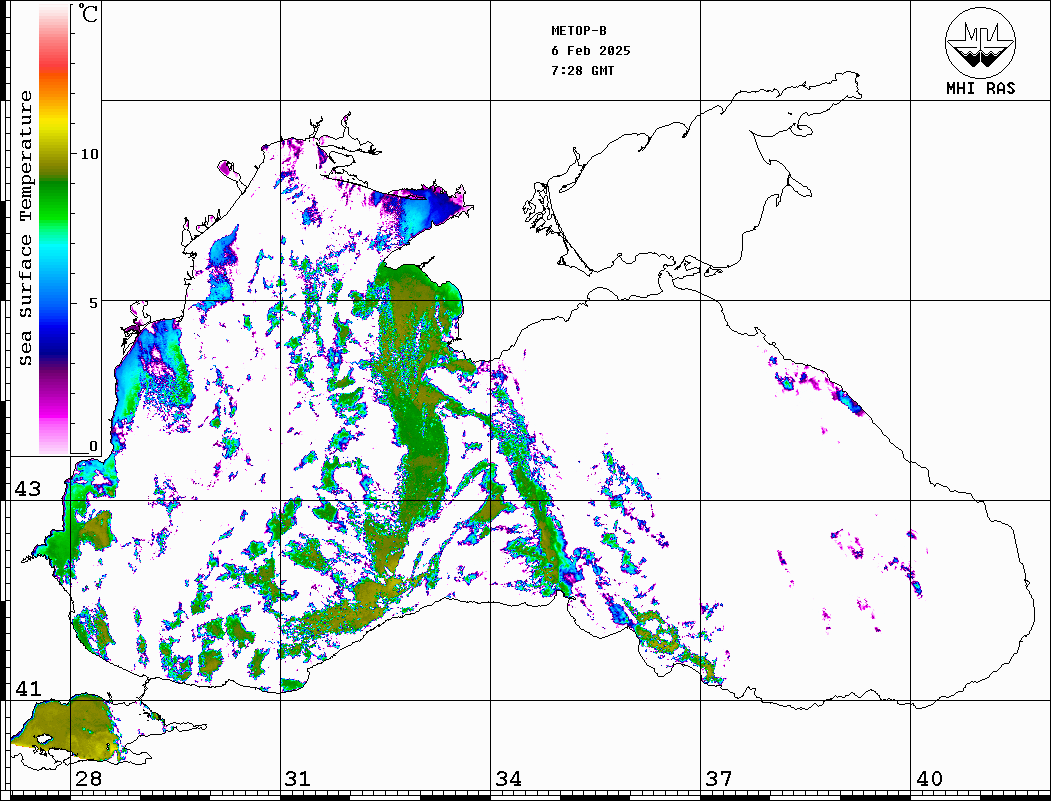Click the 'METOP-B' satellite name text
Image resolution: width=1051 pixels, height=801 pixels.
(x=579, y=31)
